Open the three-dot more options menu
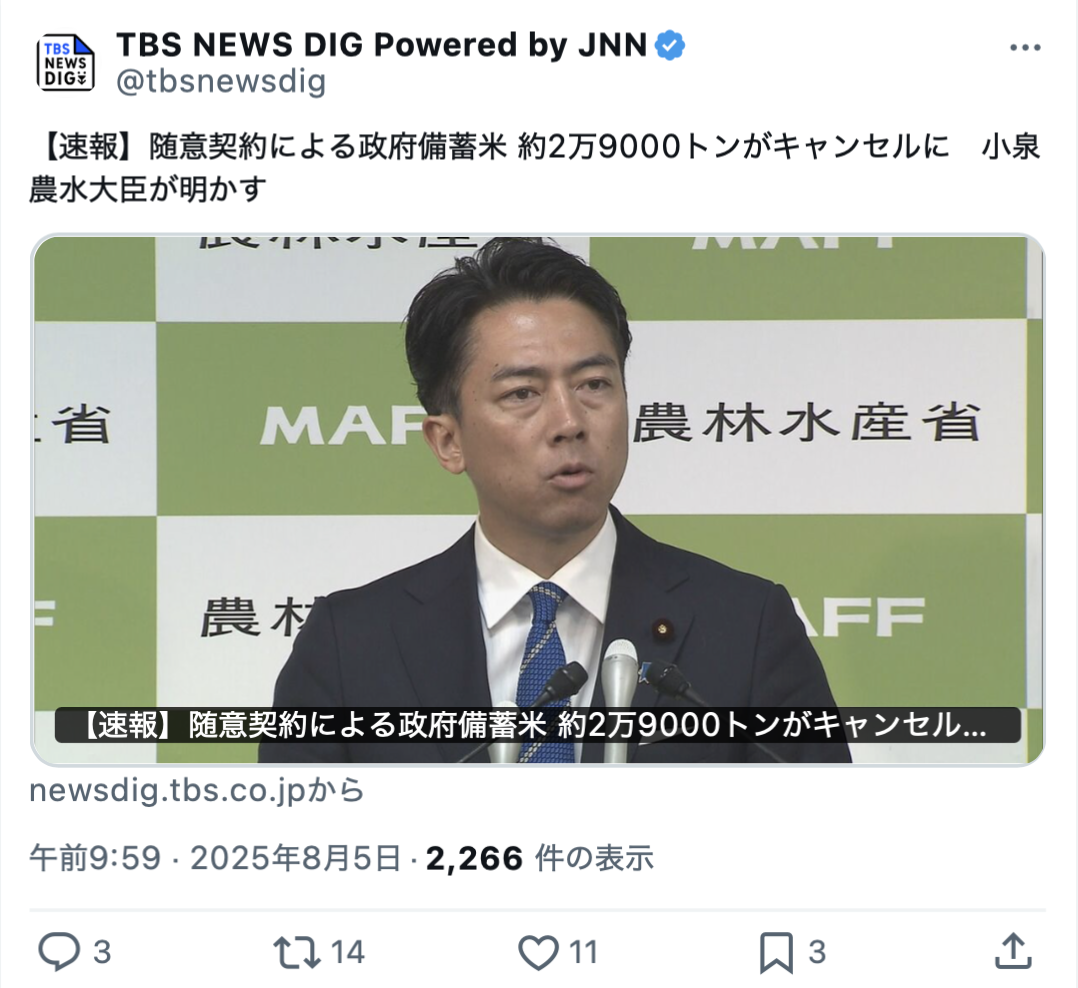The width and height of the screenshot is (1078, 988). (1024, 47)
